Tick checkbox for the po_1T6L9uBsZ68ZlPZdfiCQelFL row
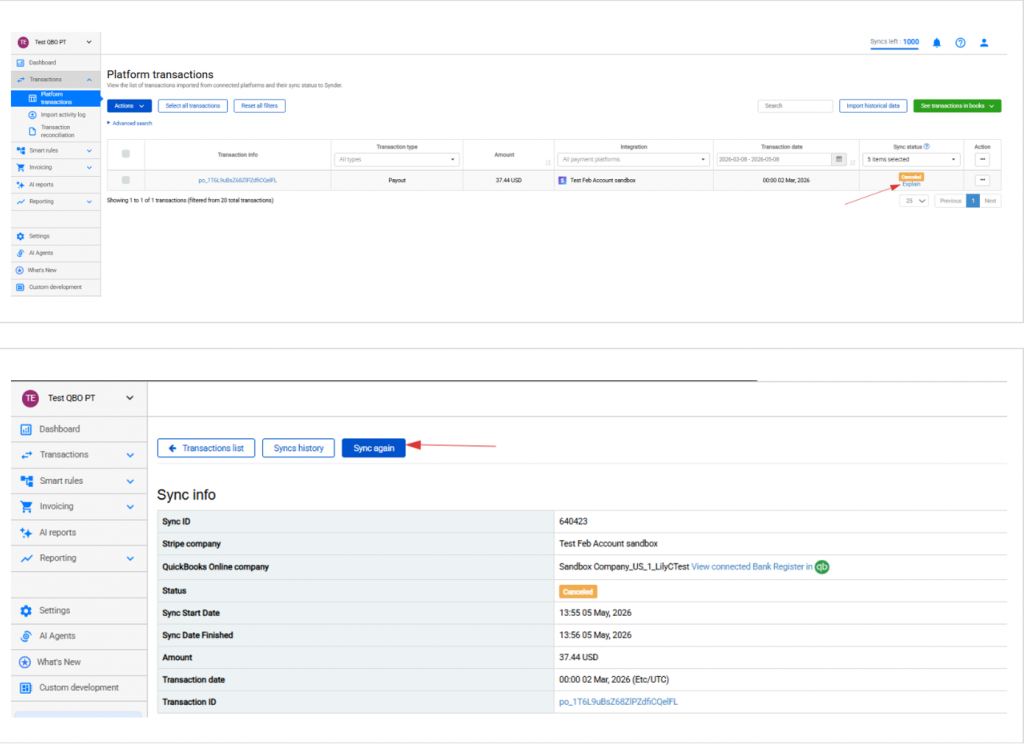 126,180
